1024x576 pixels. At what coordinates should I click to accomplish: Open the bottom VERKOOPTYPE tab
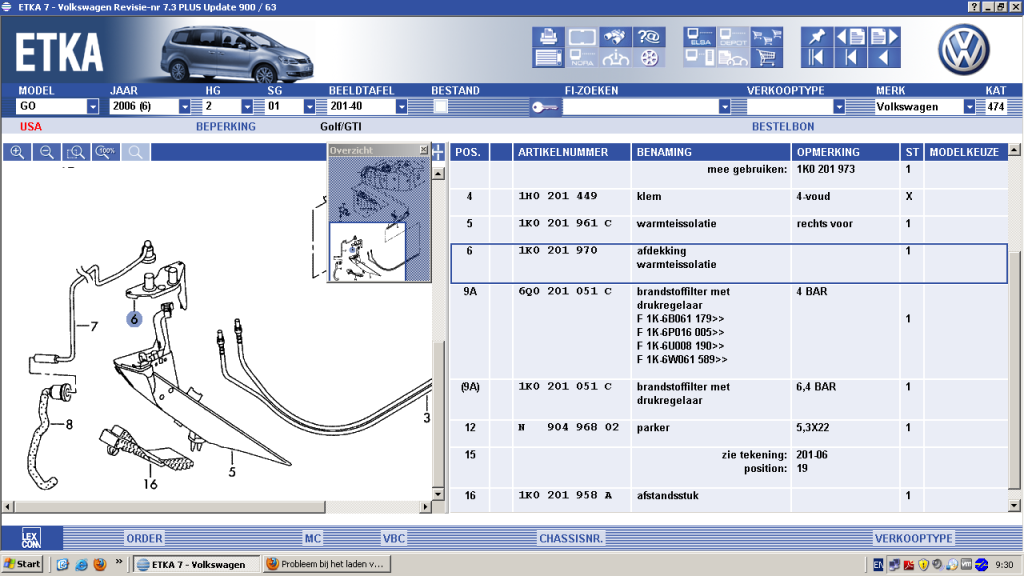(914, 539)
